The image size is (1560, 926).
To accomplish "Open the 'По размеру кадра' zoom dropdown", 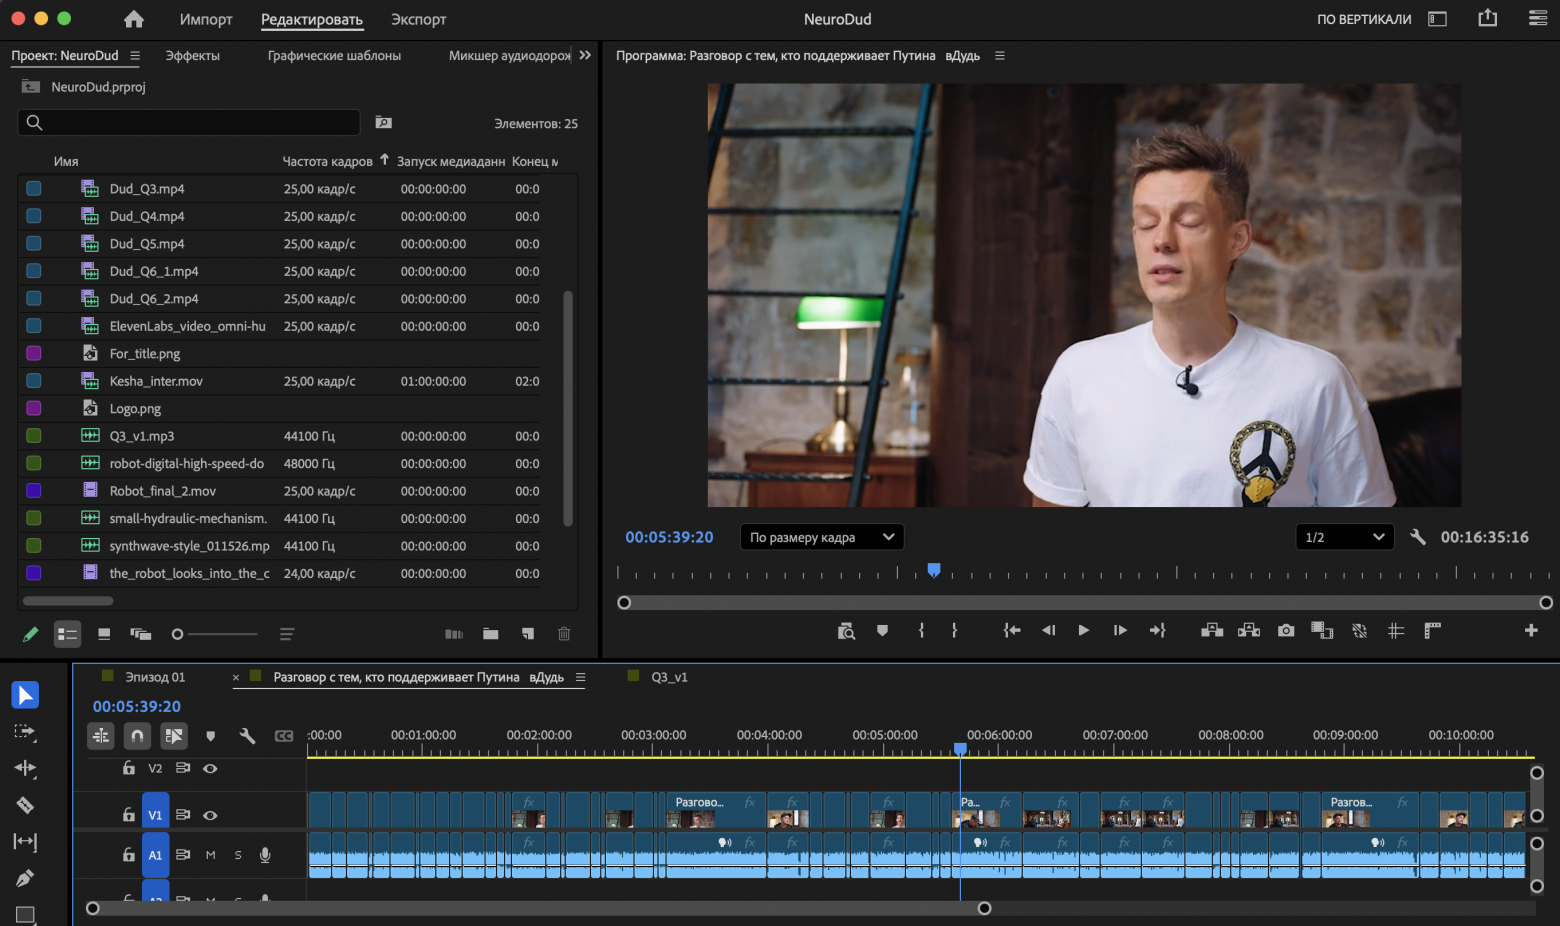I will pyautogui.click(x=821, y=537).
